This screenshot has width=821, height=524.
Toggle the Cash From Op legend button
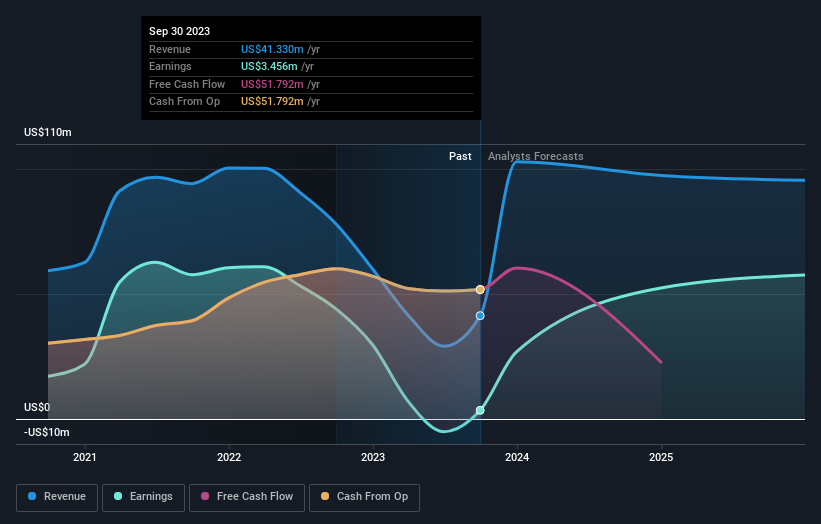click(364, 497)
